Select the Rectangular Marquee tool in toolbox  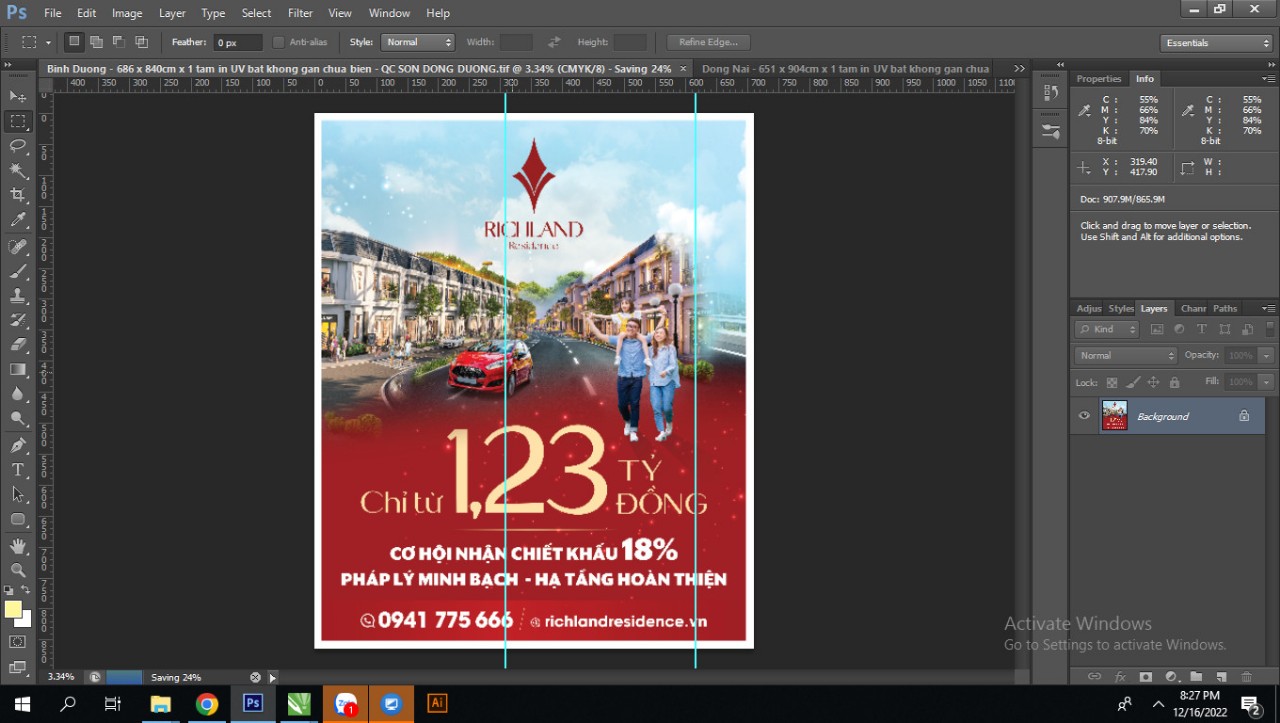[x=18, y=121]
